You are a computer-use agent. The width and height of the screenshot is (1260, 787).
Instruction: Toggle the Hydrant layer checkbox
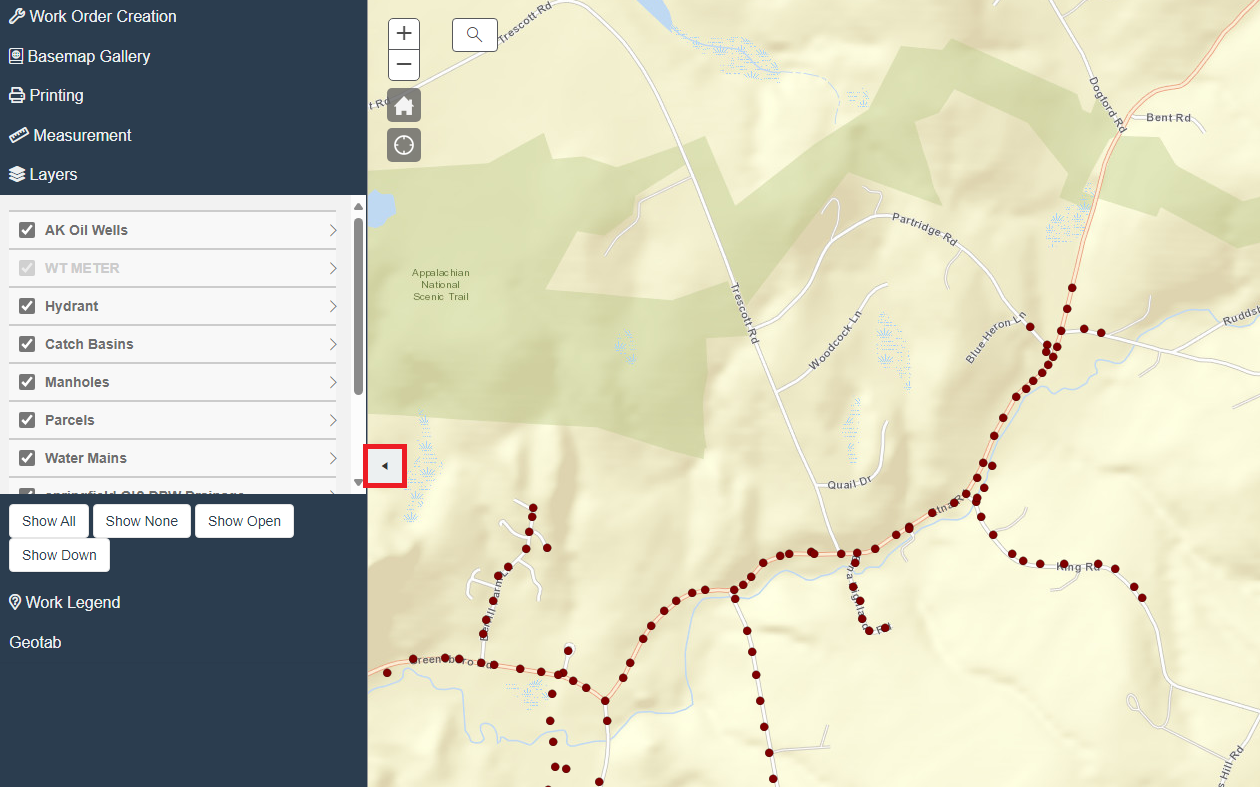[x=27, y=306]
